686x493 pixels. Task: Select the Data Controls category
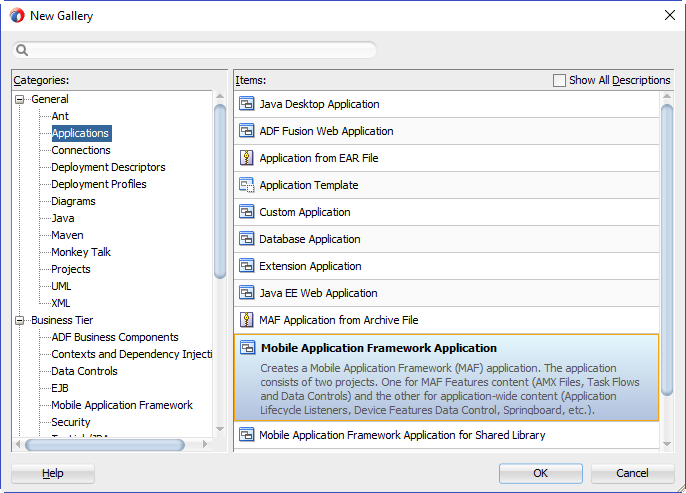click(x=84, y=371)
